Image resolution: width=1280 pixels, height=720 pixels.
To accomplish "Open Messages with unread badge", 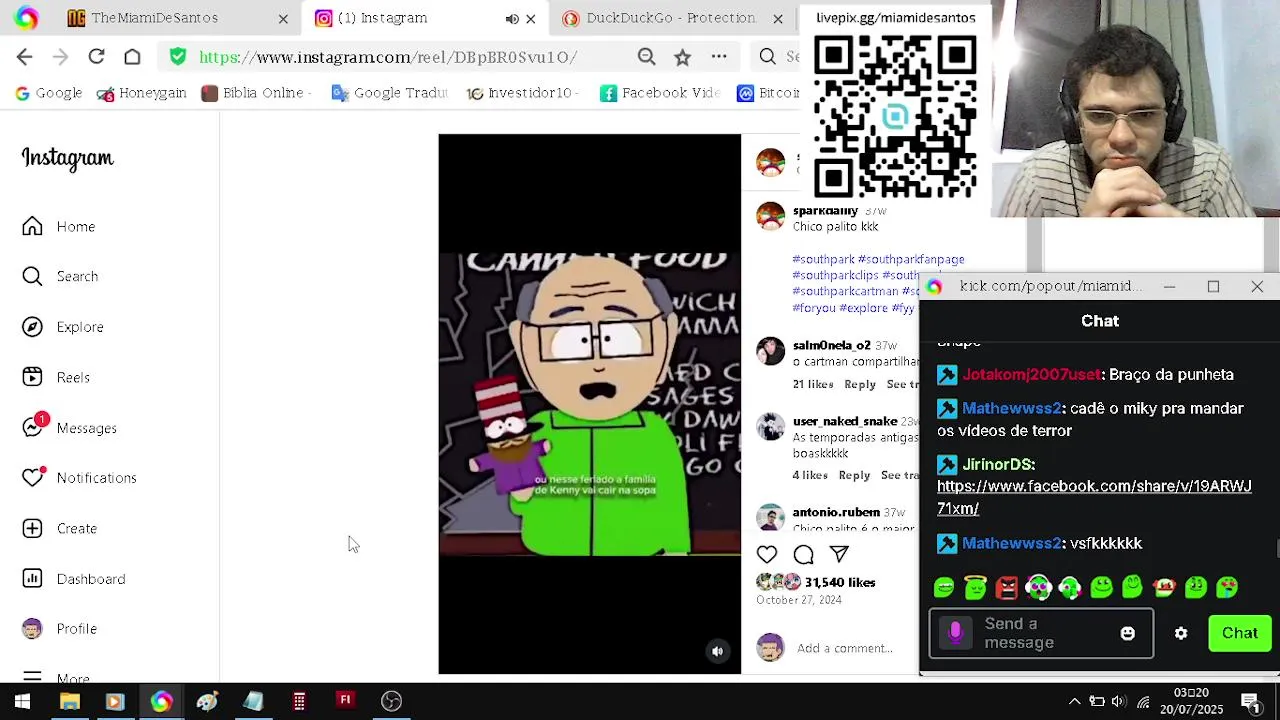I will point(68,428).
